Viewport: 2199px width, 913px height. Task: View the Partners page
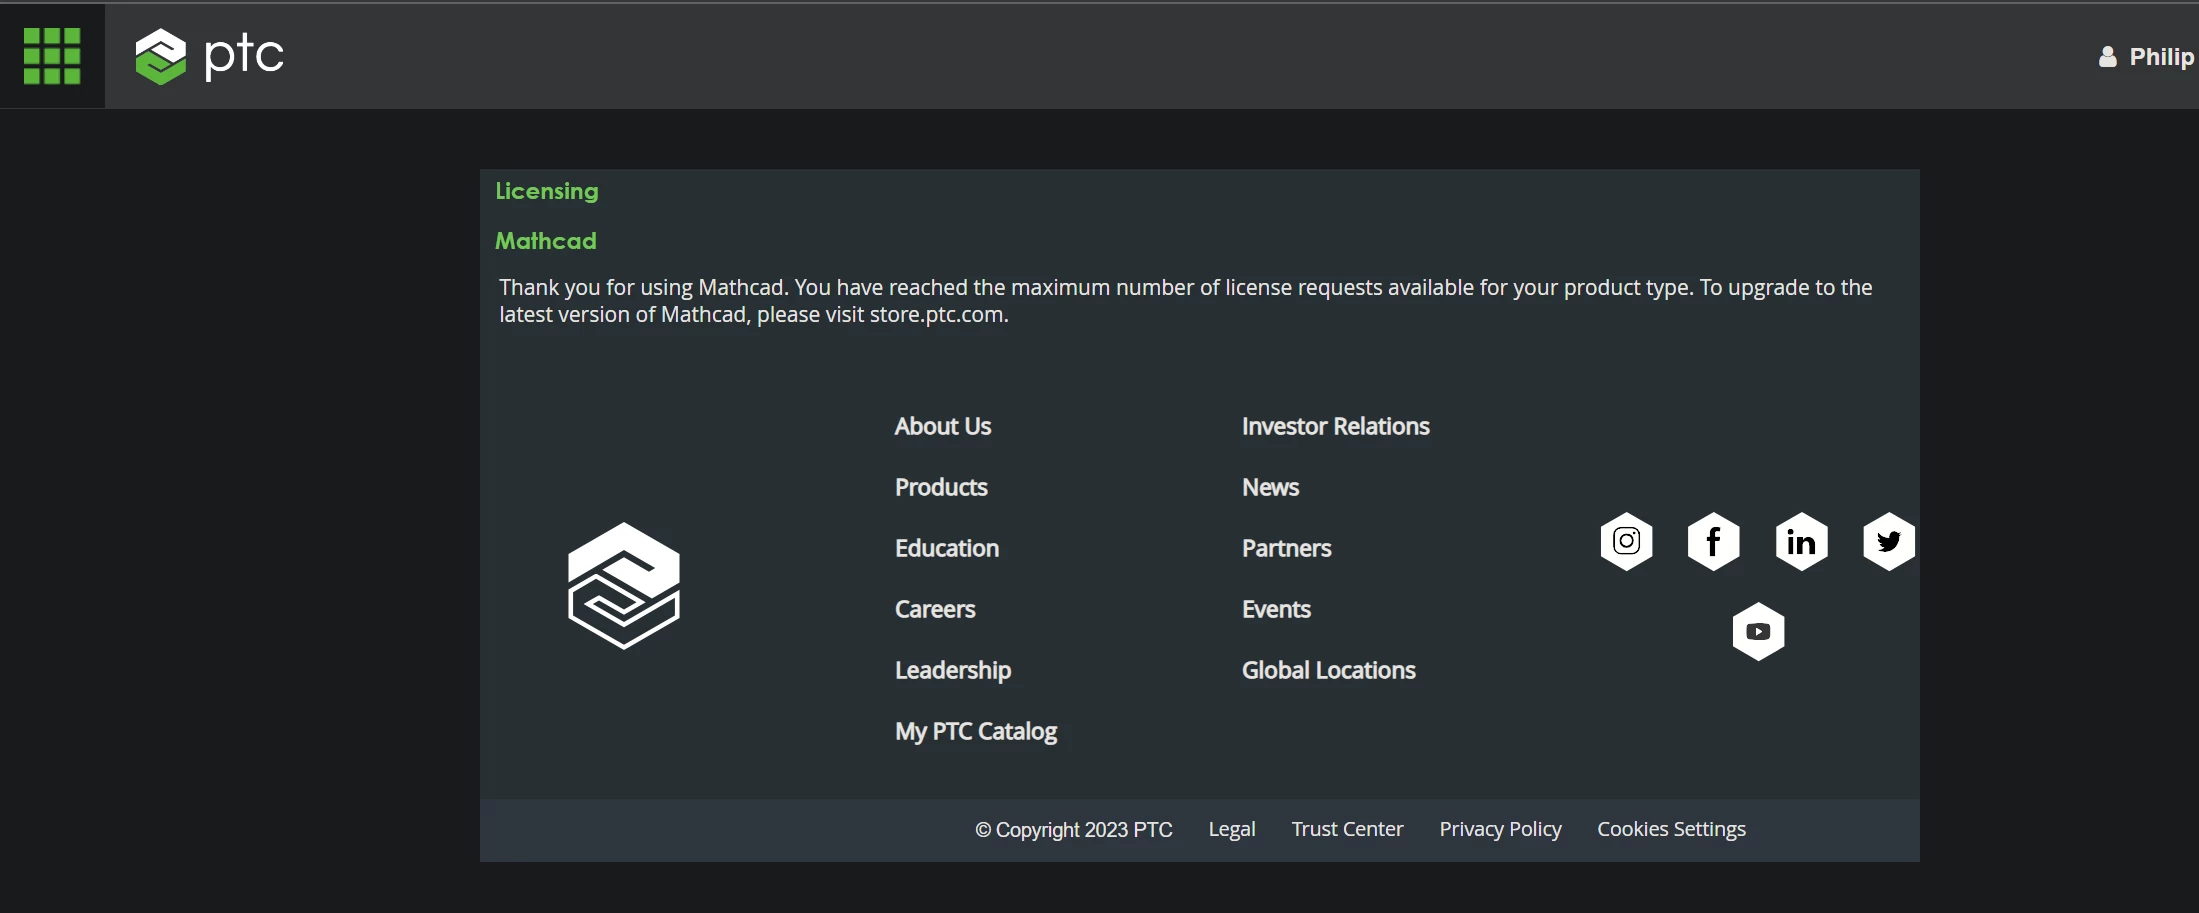pos(1287,549)
